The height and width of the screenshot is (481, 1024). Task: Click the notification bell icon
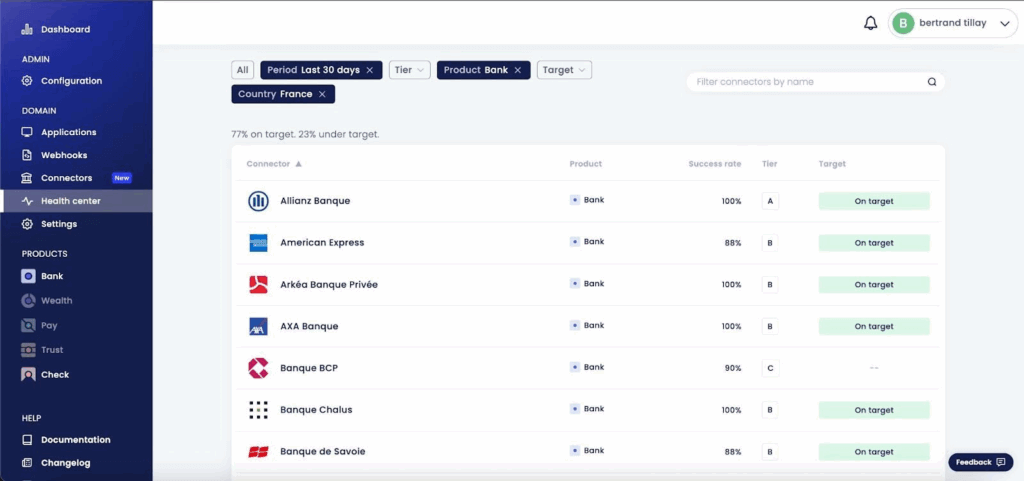coord(870,24)
